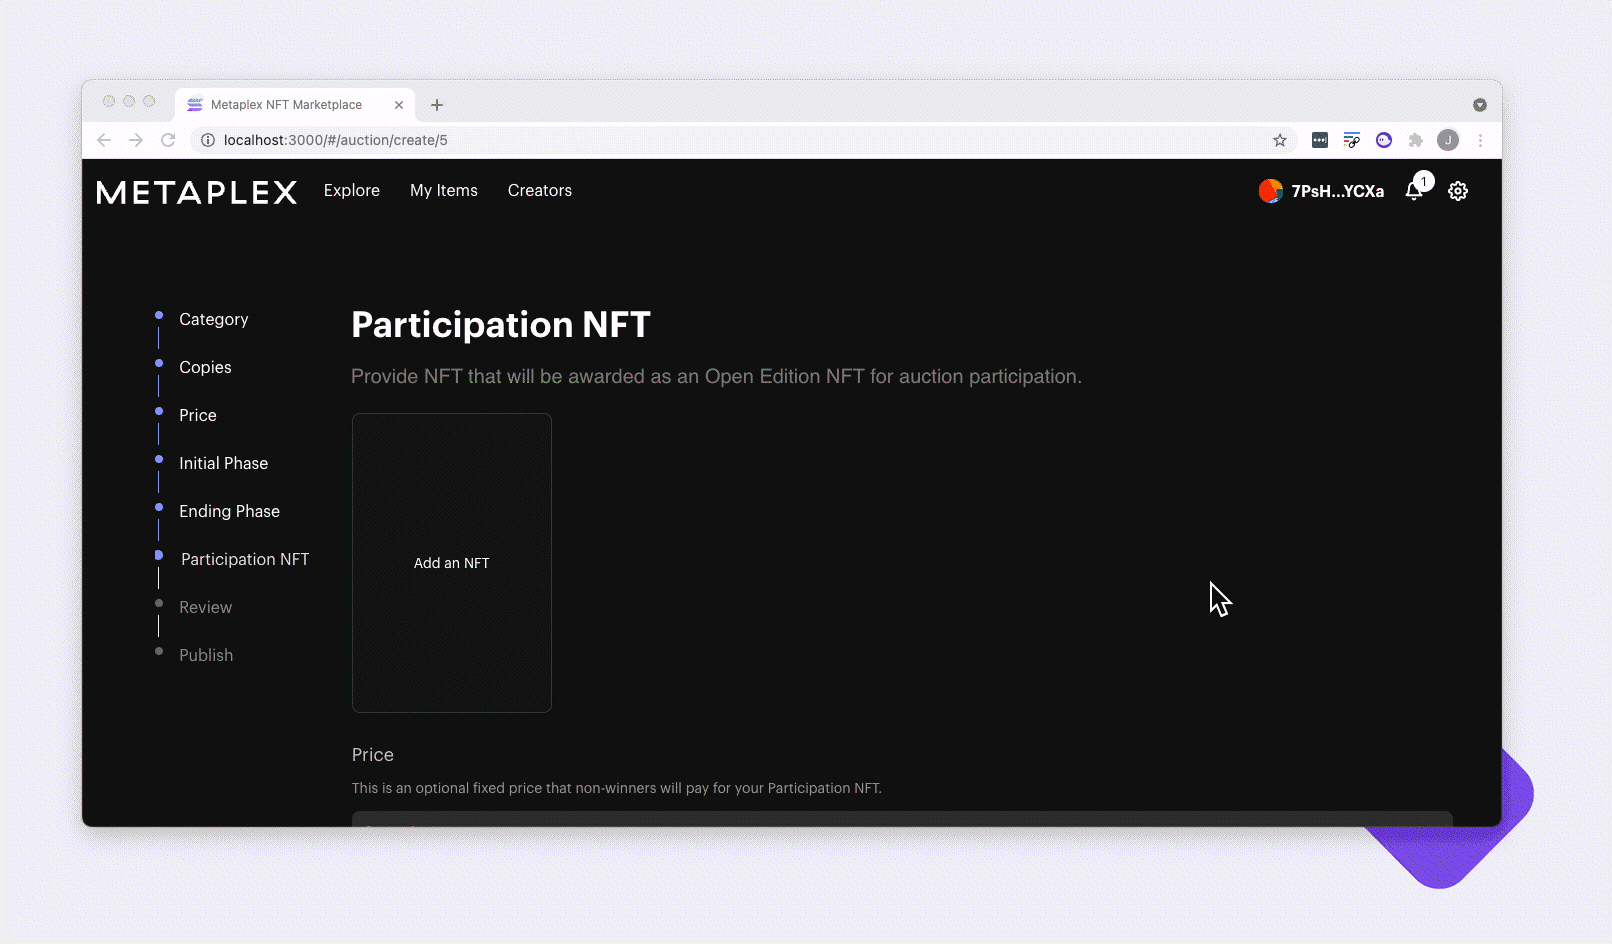This screenshot has height=944, width=1612.
Task: Open the Chrome download status chevron
Action: pos(1480,104)
